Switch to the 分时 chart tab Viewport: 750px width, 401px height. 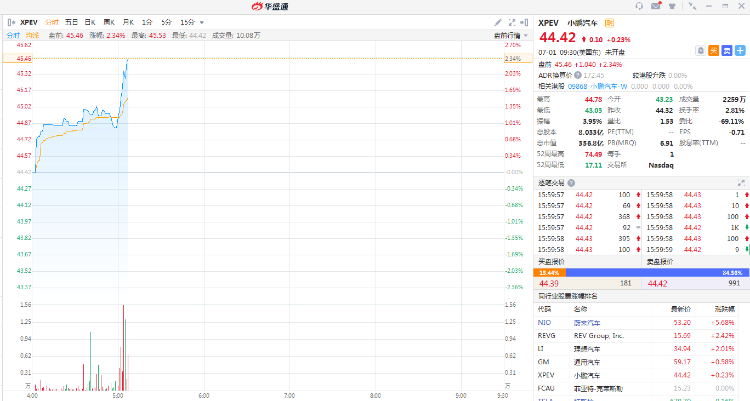(52, 22)
